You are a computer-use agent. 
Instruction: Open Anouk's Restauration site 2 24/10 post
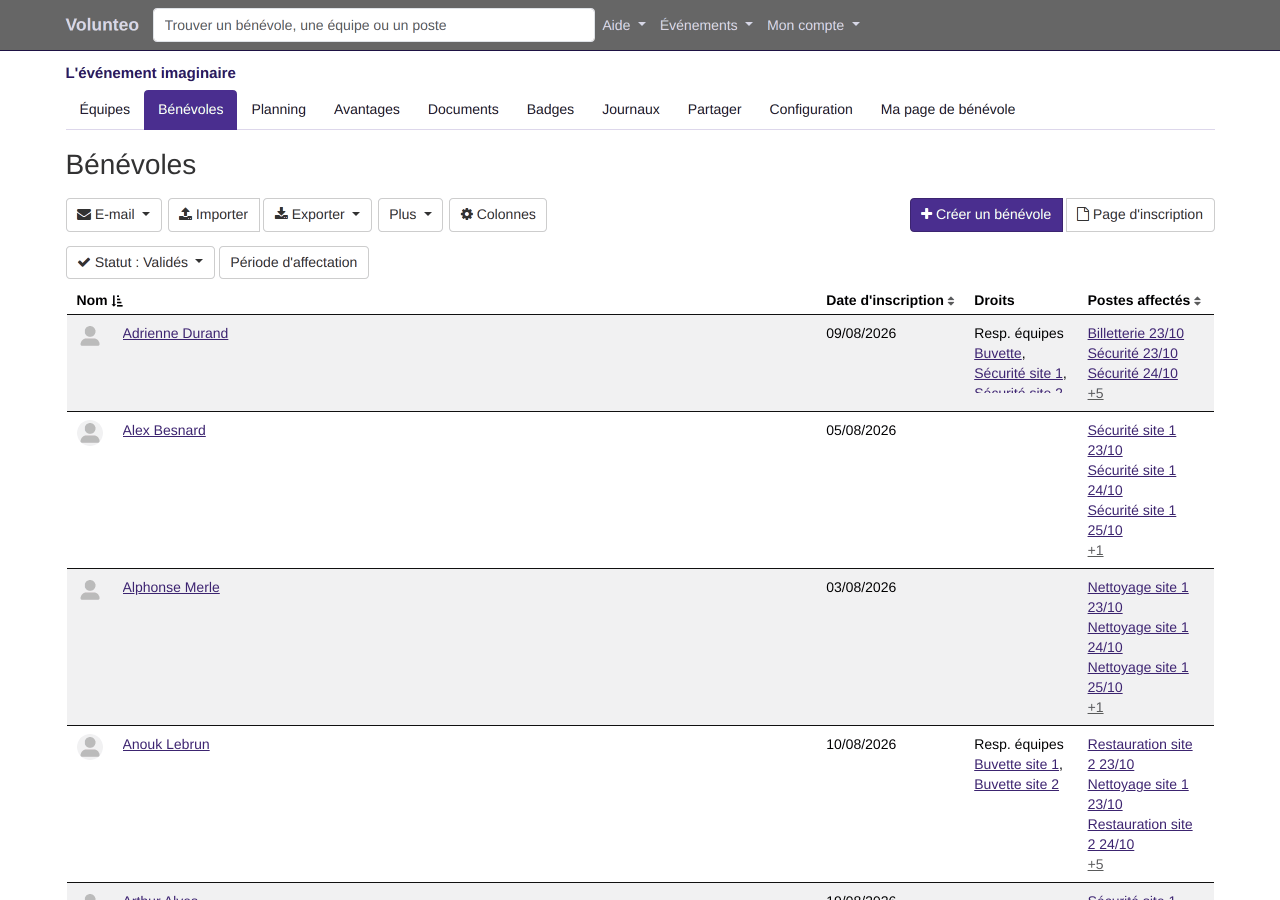tap(1140, 834)
